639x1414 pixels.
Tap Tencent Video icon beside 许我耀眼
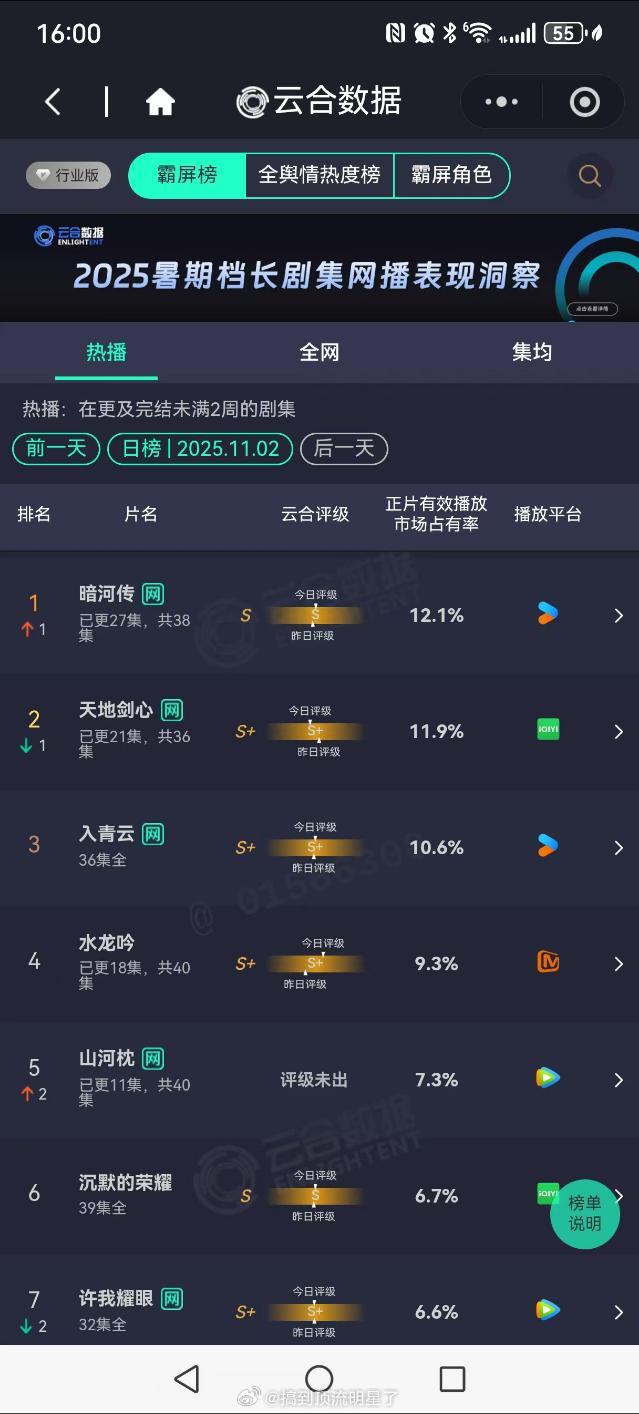(x=547, y=1311)
